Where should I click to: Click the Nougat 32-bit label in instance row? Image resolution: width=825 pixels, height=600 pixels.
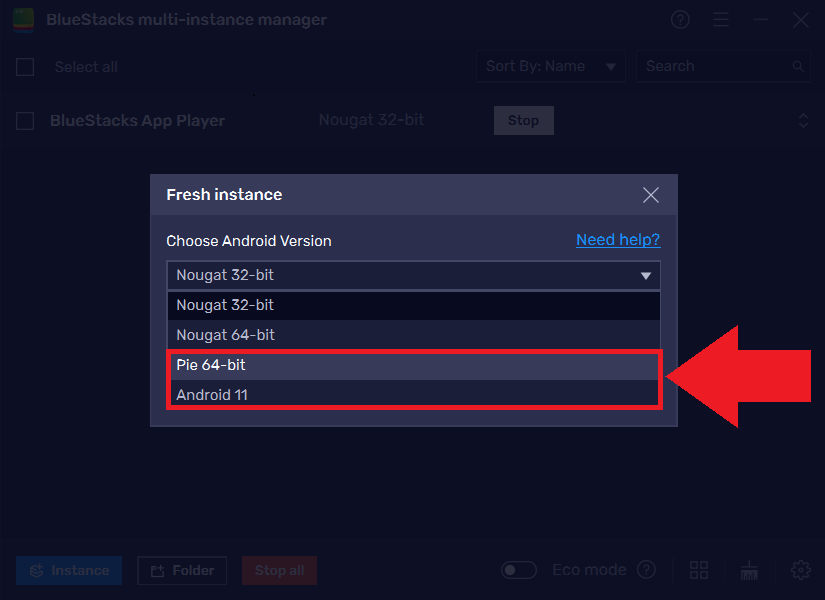click(x=371, y=120)
